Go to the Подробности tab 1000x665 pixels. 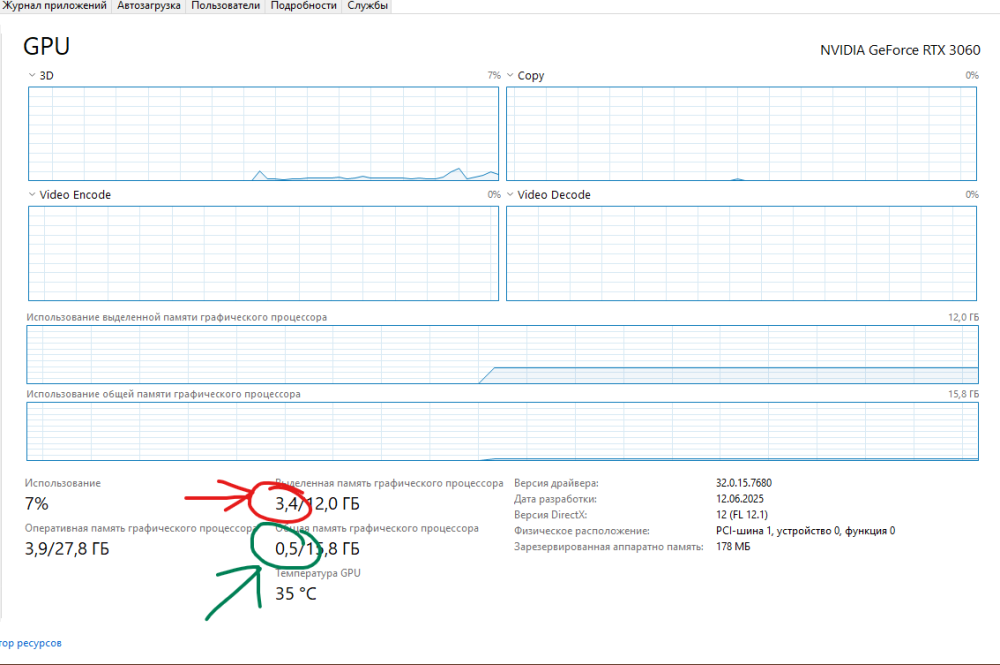[x=303, y=6]
